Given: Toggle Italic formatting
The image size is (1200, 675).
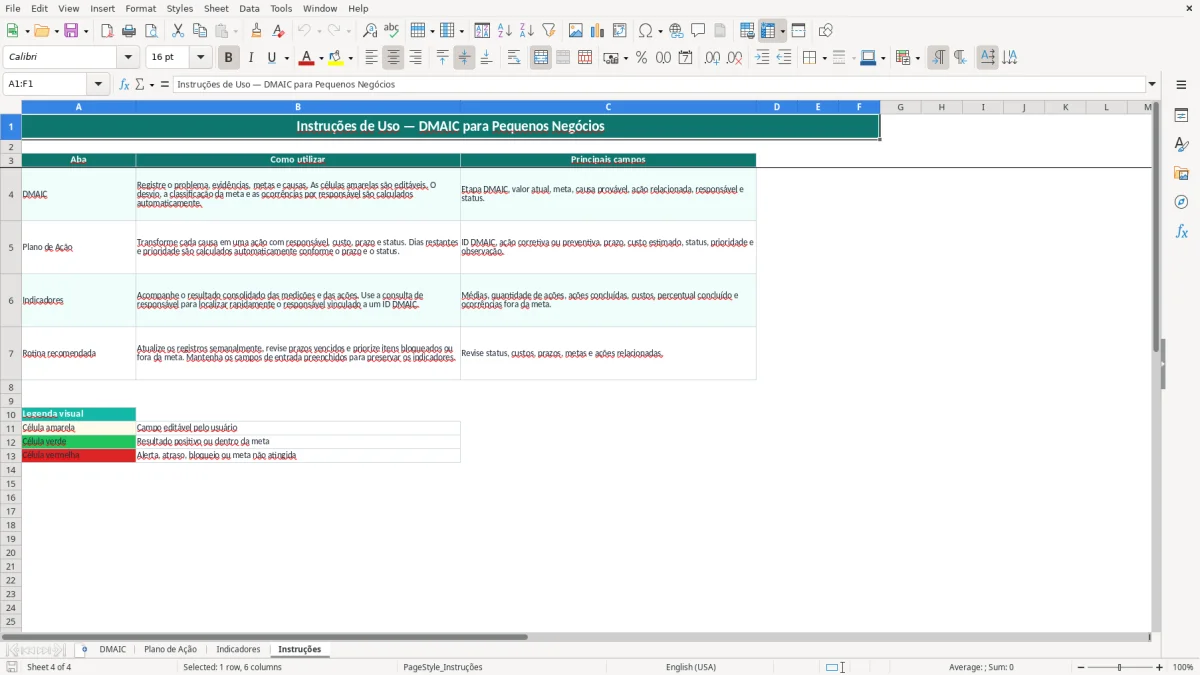Looking at the screenshot, I should [251, 58].
